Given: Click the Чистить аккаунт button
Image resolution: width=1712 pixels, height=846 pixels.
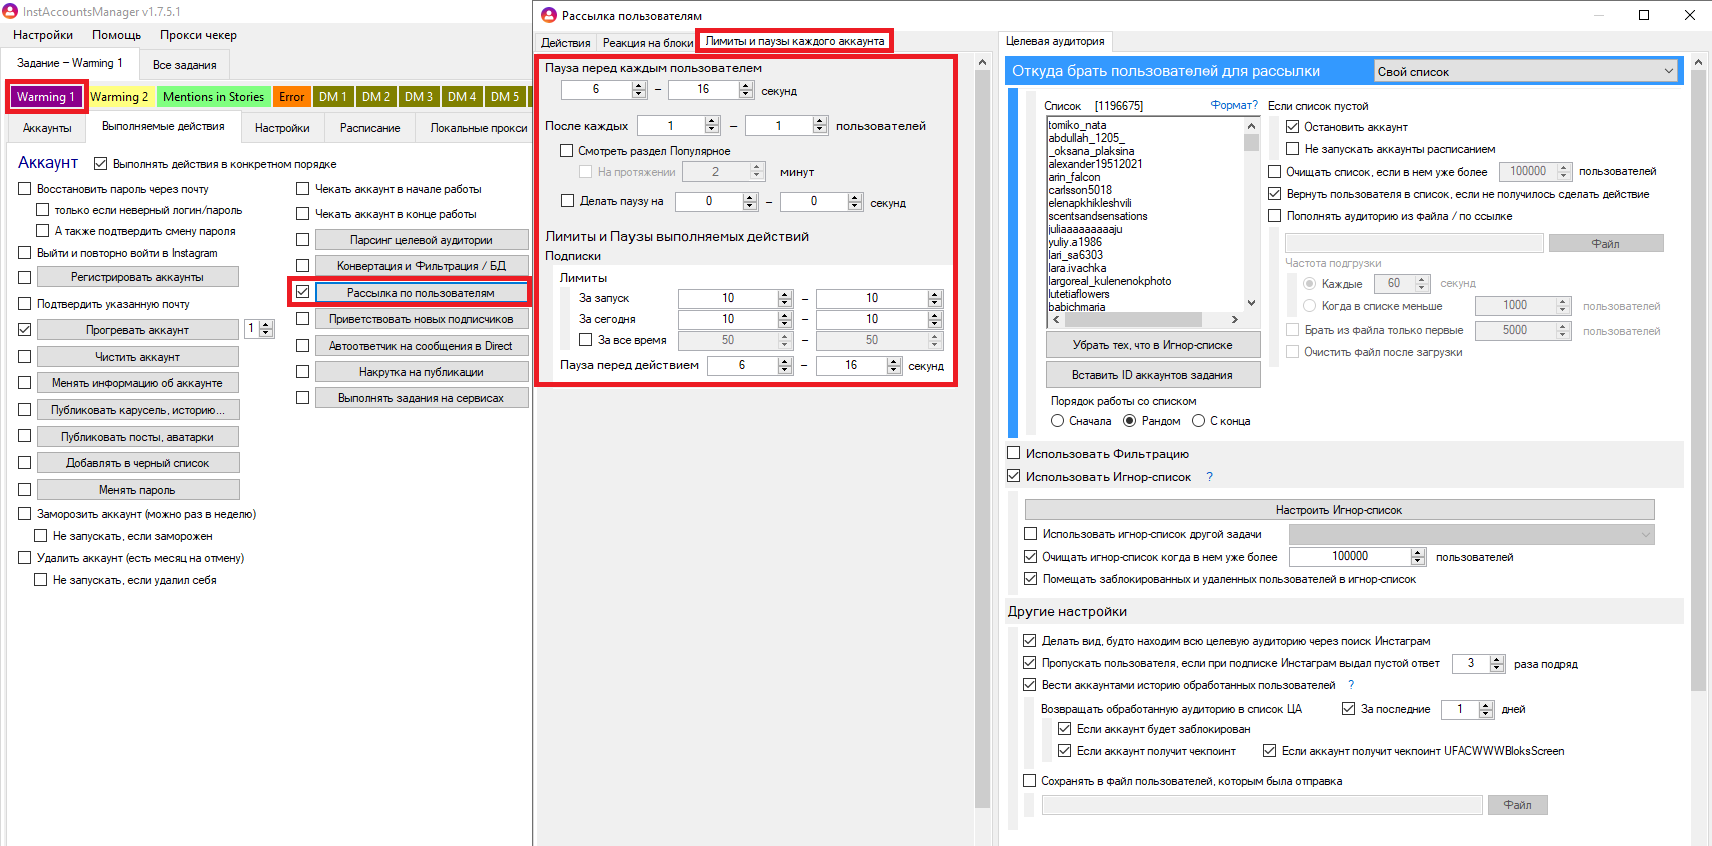Looking at the screenshot, I should pyautogui.click(x=138, y=357).
